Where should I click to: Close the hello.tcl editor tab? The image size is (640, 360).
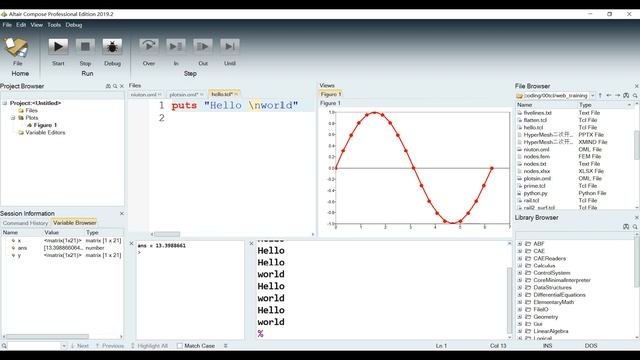coord(236,94)
